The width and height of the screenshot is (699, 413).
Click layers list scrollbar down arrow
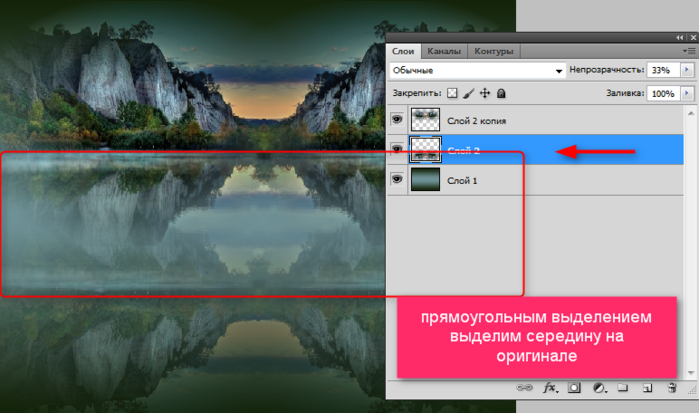[x=691, y=373]
